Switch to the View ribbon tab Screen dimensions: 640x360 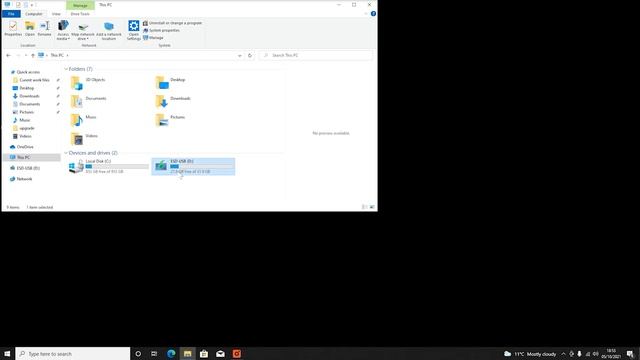56,14
